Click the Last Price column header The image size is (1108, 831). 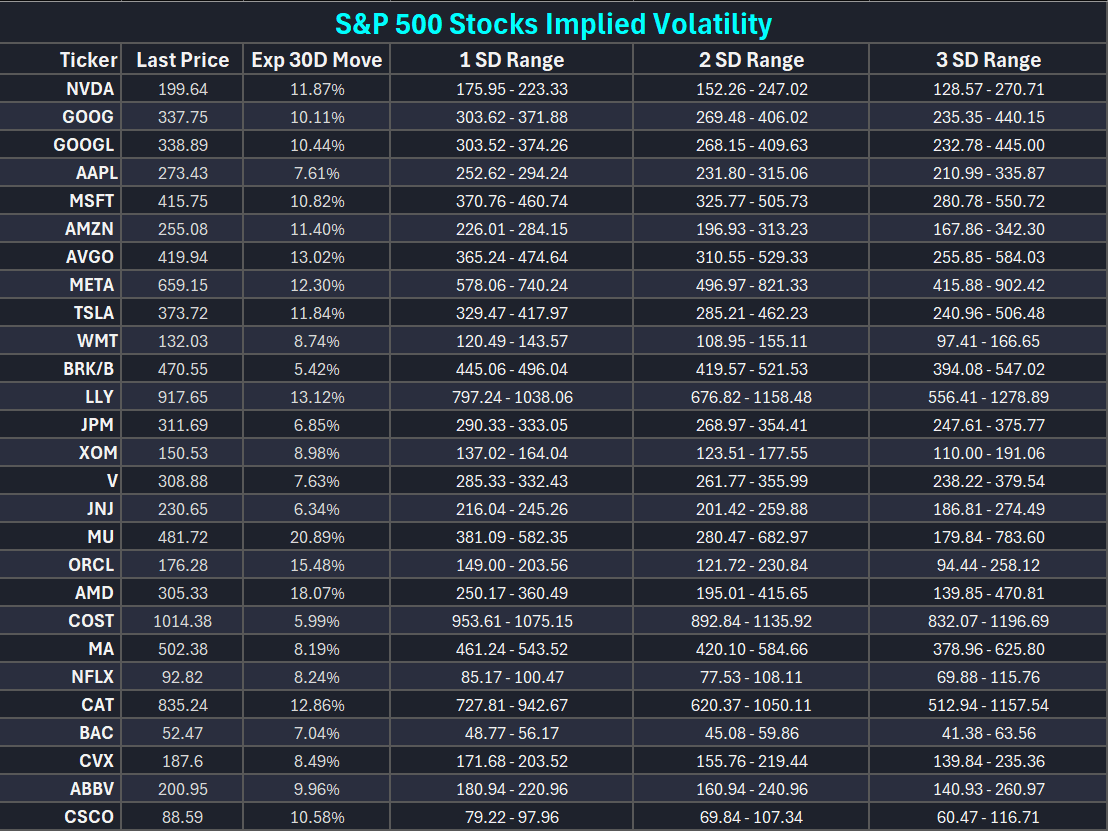tap(183, 60)
